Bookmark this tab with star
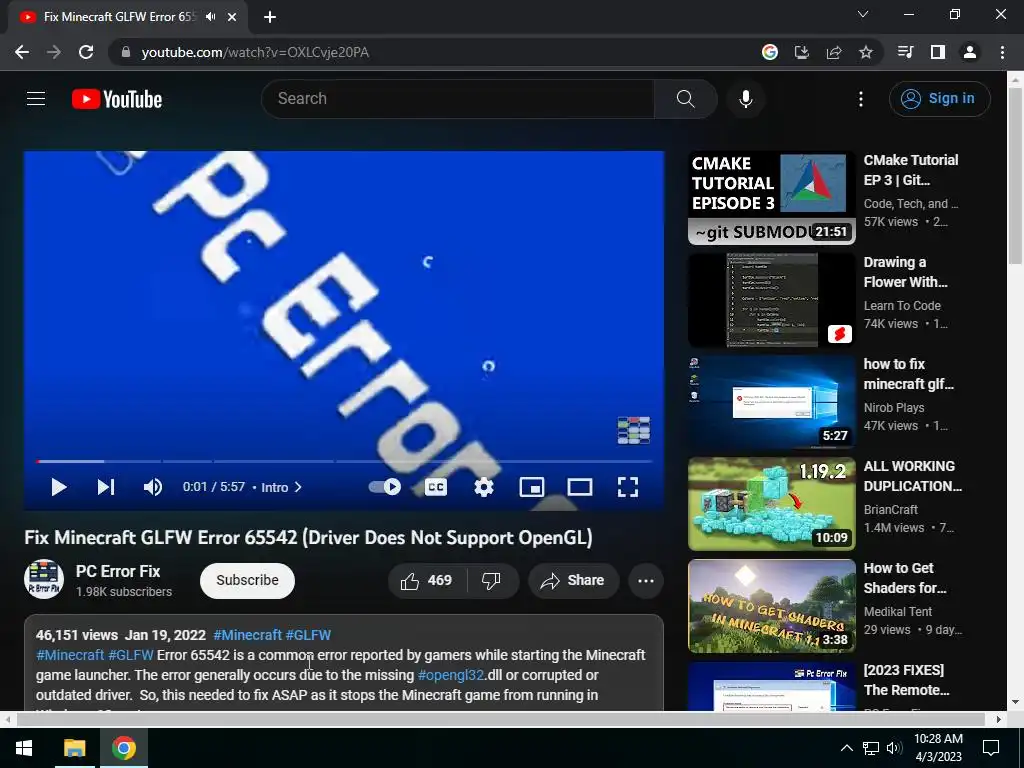This screenshot has width=1024, height=768. pyautogui.click(x=866, y=52)
